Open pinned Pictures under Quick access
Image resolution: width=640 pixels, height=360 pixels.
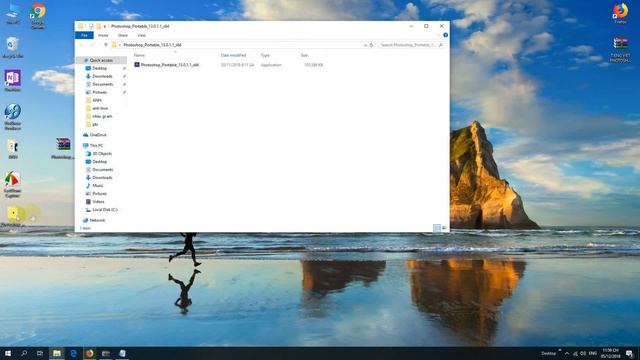100,92
